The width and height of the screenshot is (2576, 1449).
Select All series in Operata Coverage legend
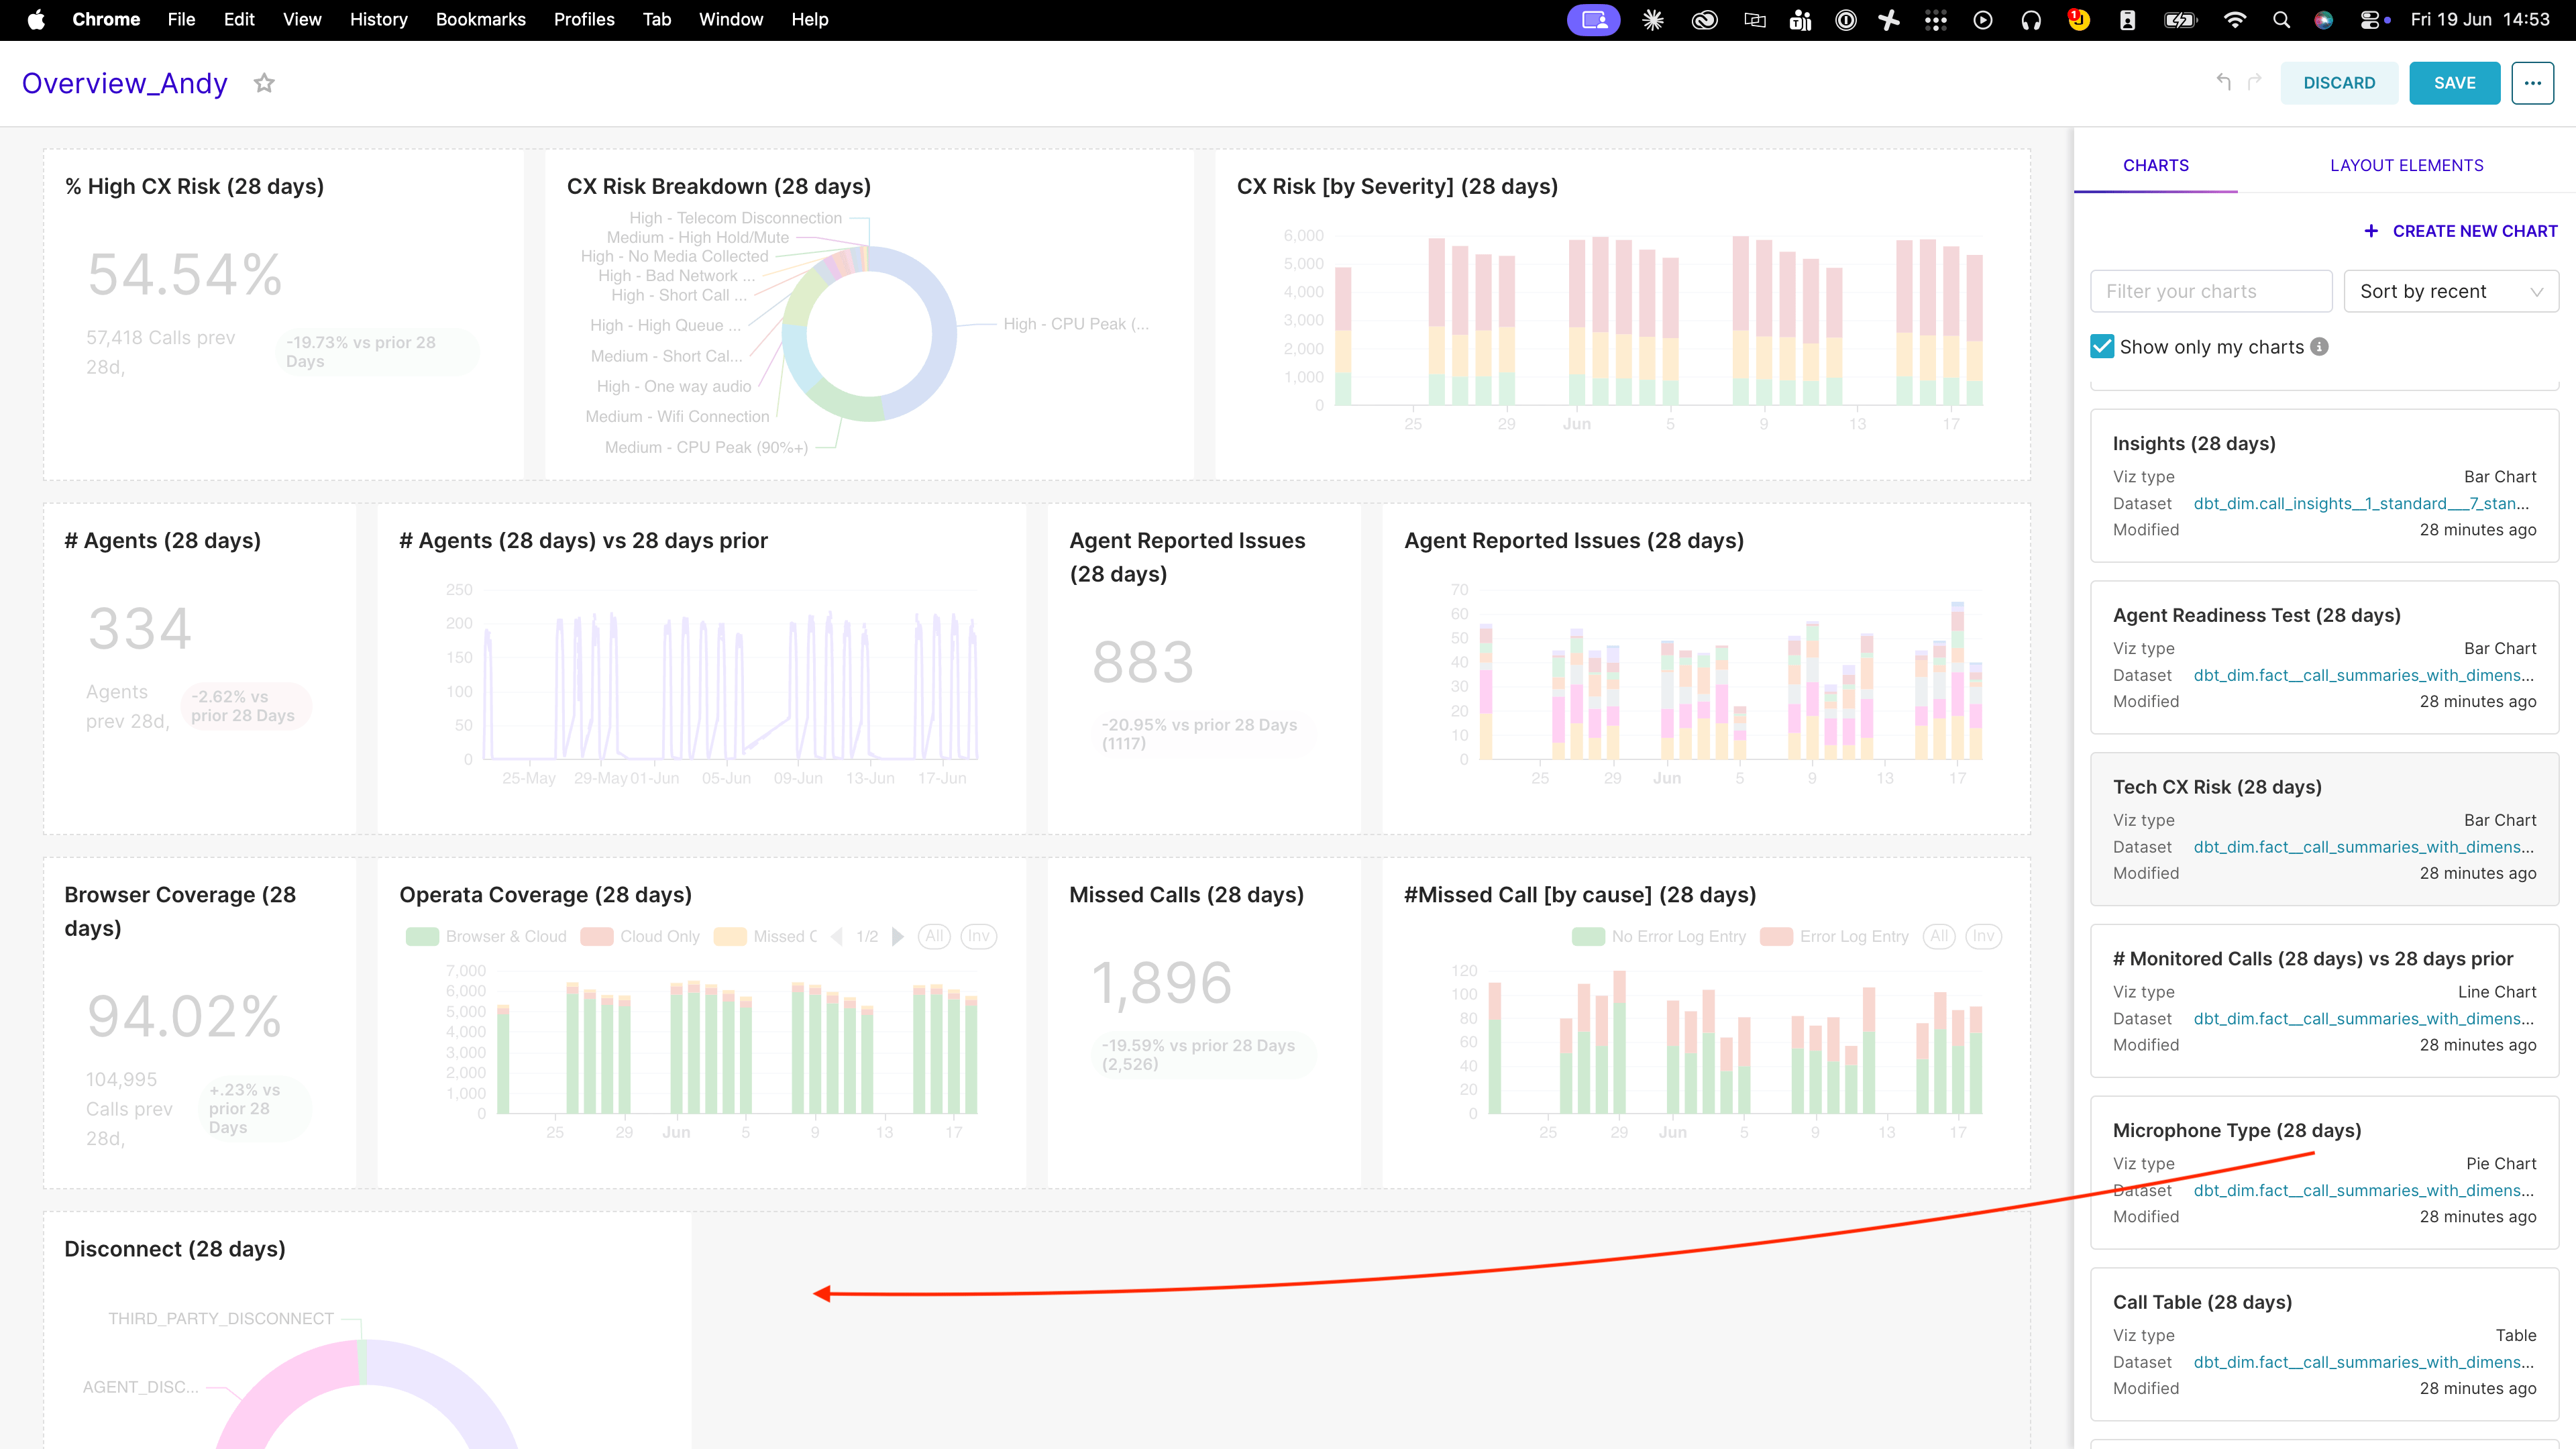934,936
